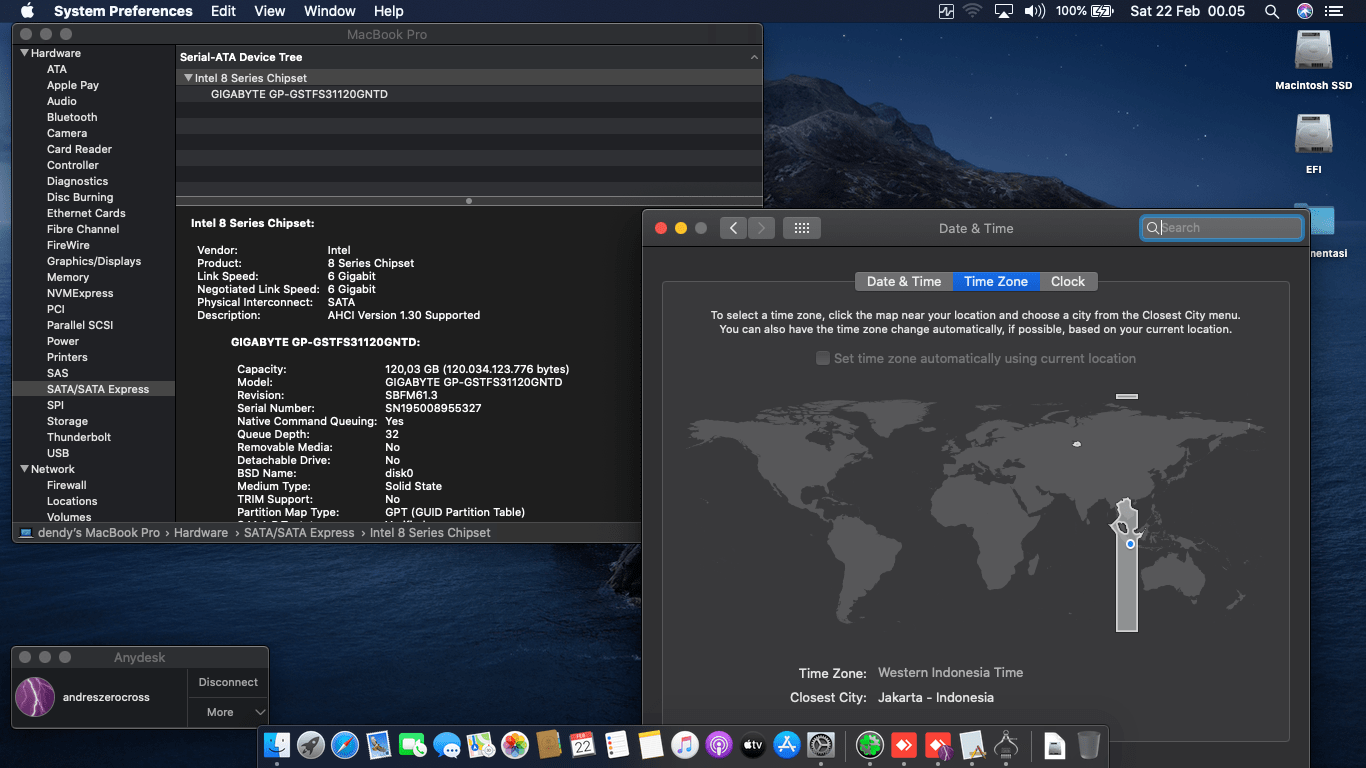Switch to the Date & Time tab
Image resolution: width=1366 pixels, height=768 pixels.
point(904,281)
